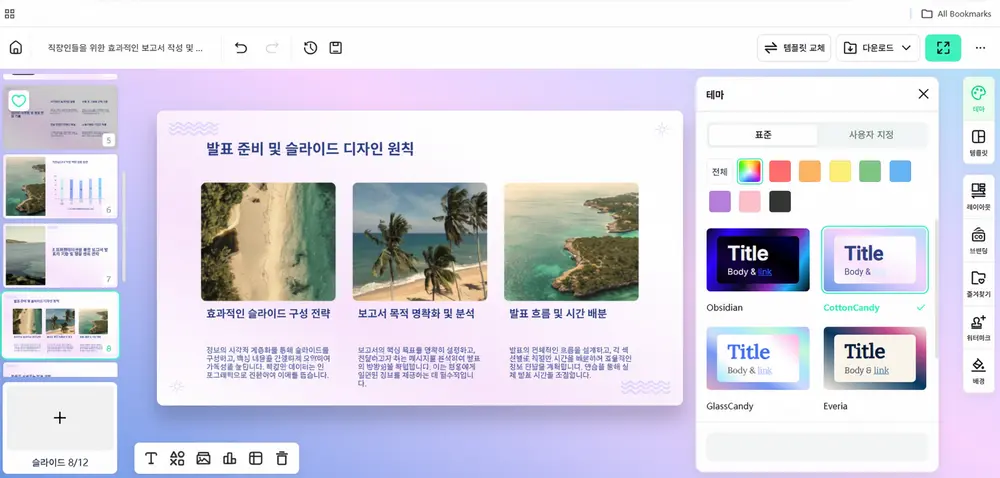Select slide 5 thumbnail
Viewport: 1000px width, 478px height.
[60, 117]
